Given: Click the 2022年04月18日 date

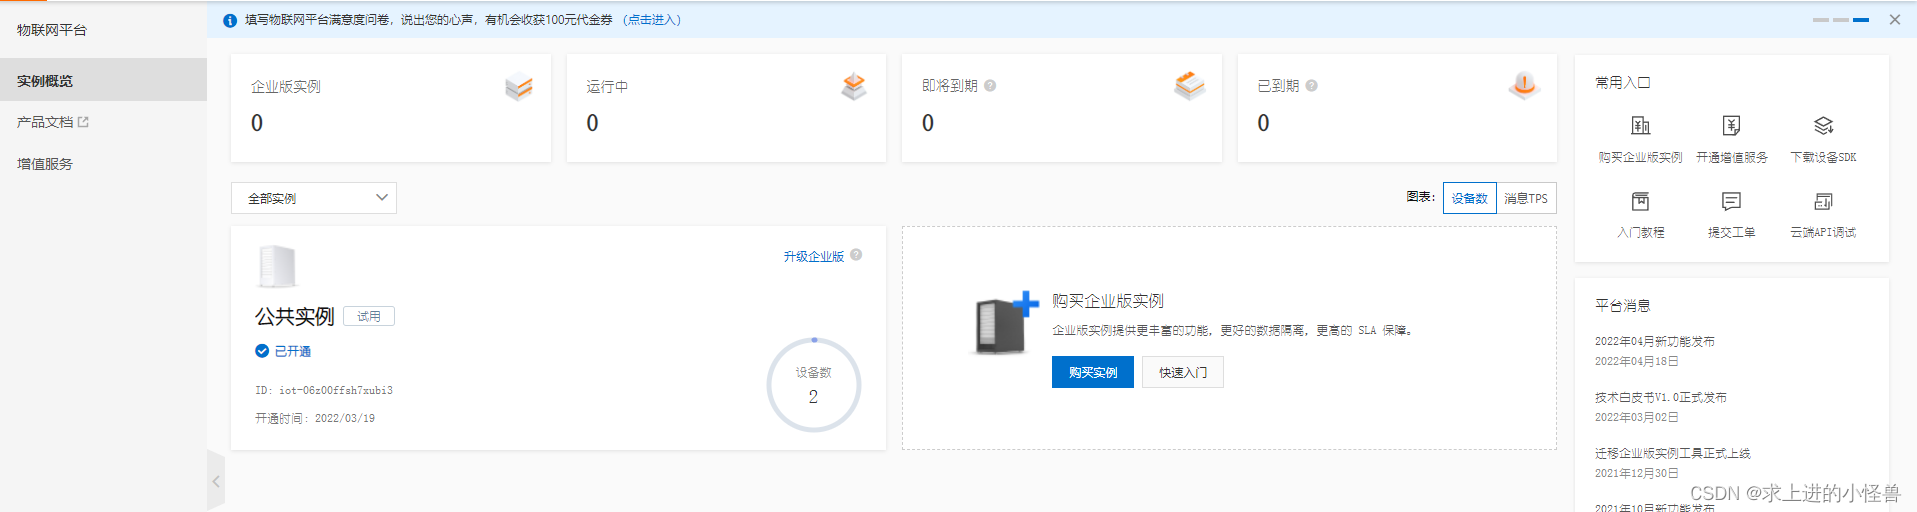Looking at the screenshot, I should [x=1636, y=361].
